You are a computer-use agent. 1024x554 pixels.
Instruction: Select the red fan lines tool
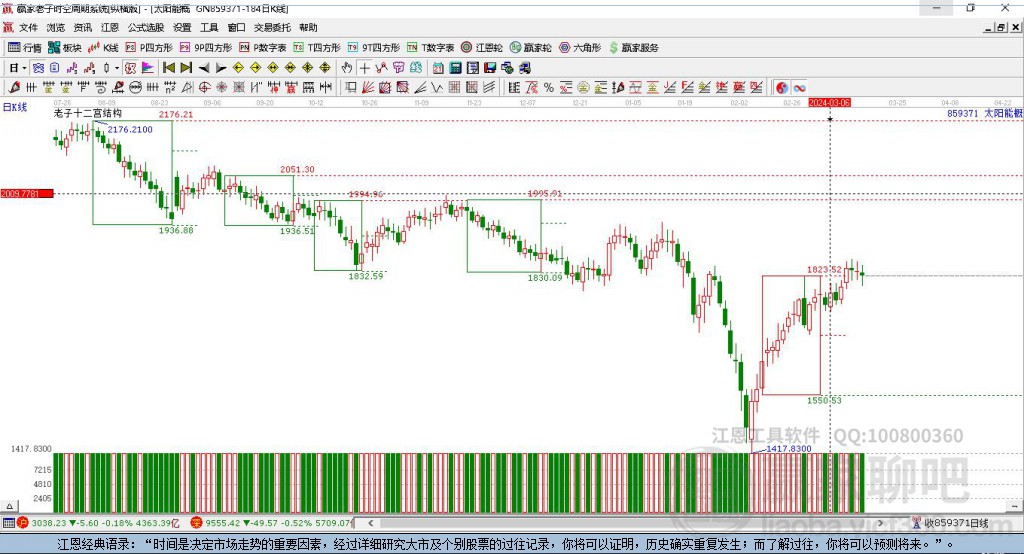[x=368, y=88]
